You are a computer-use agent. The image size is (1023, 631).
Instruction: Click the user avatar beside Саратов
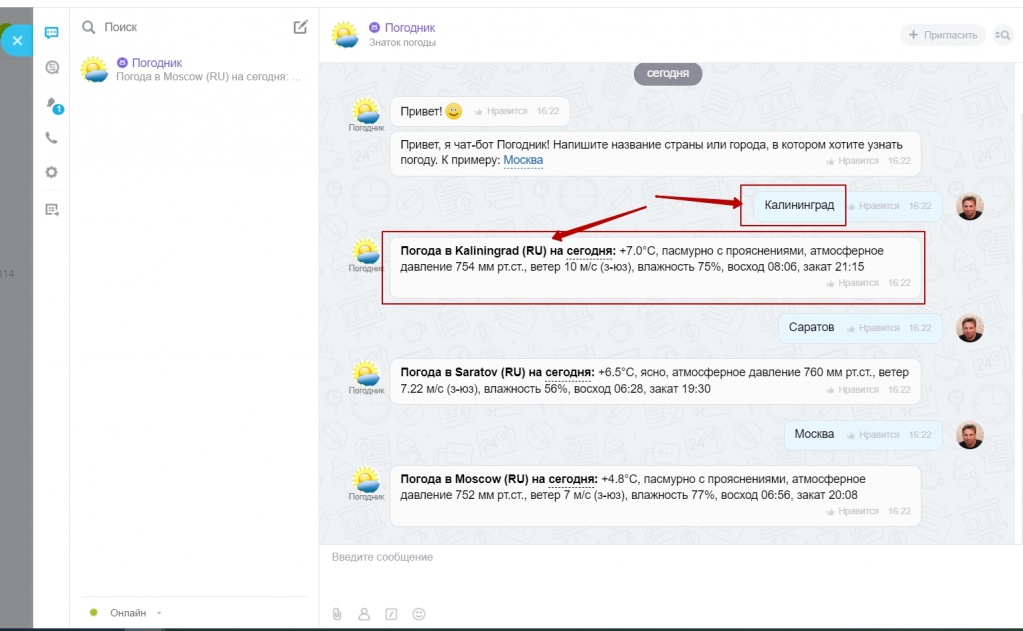point(970,328)
